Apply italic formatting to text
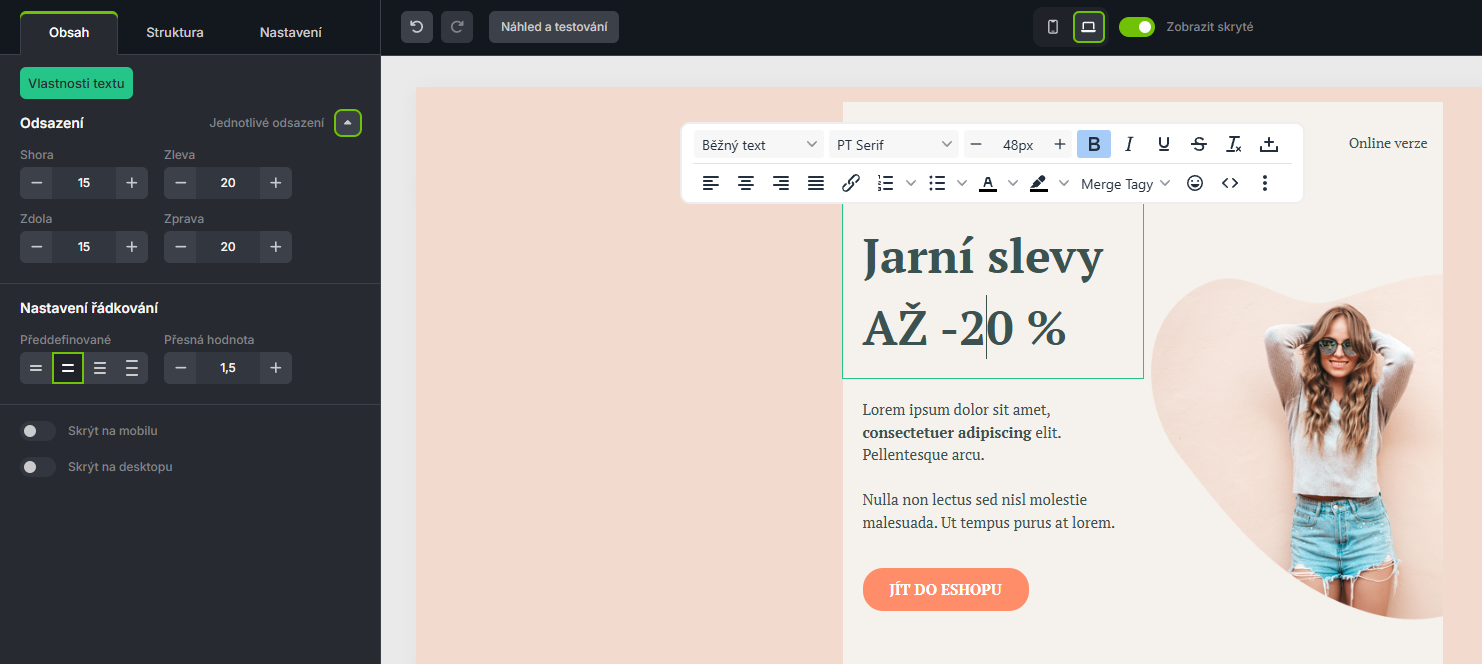The height and width of the screenshot is (664, 1482). pyautogui.click(x=1129, y=145)
